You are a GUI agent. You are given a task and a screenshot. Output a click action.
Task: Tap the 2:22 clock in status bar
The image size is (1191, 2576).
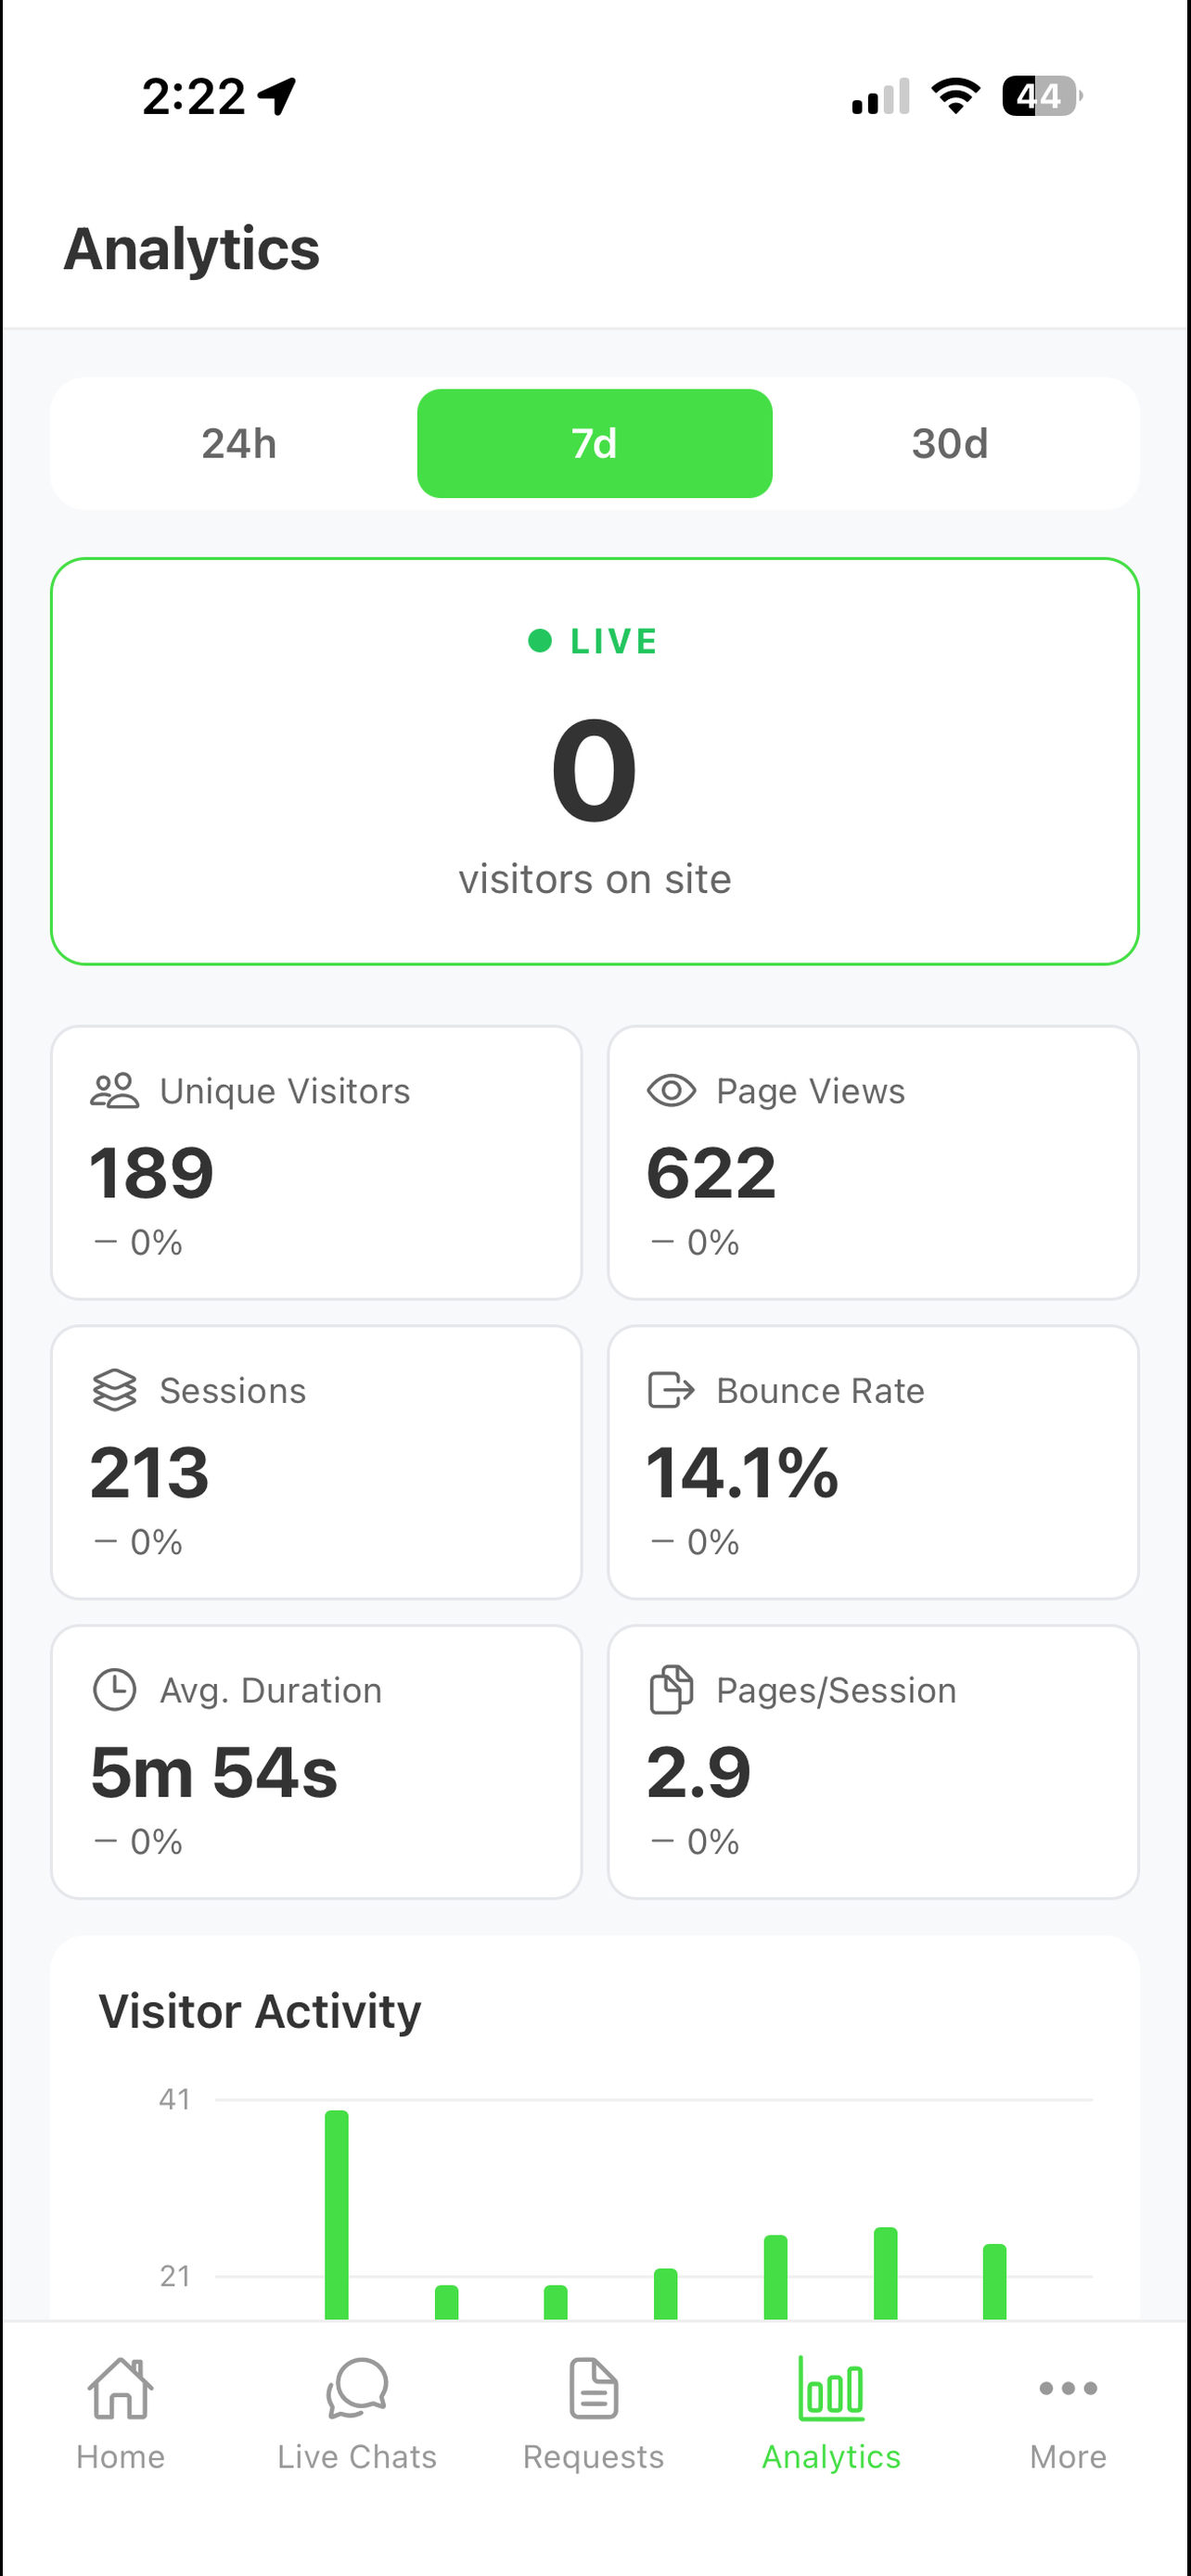(193, 97)
